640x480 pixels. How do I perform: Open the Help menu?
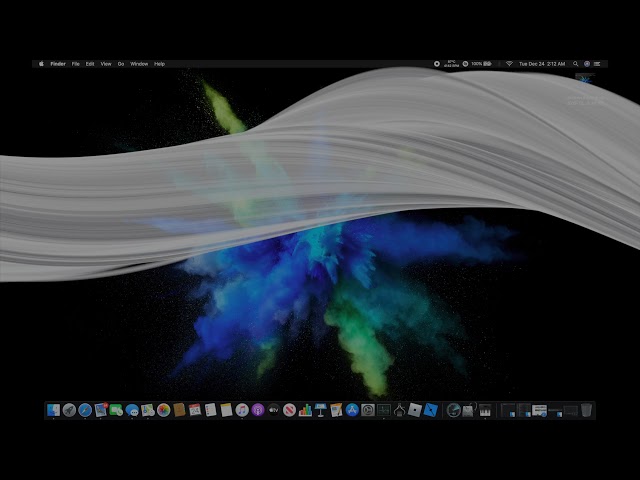(x=160, y=64)
